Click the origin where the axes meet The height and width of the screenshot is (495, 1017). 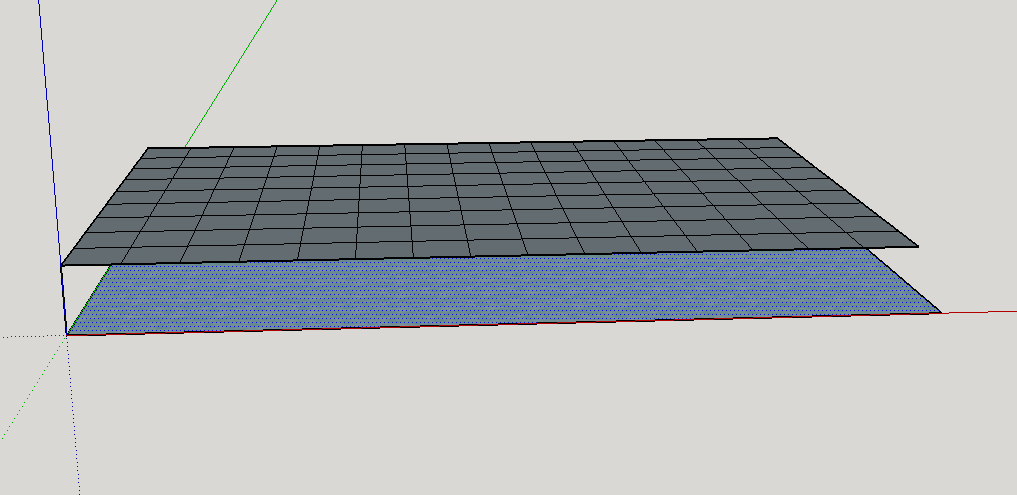click(x=67, y=335)
